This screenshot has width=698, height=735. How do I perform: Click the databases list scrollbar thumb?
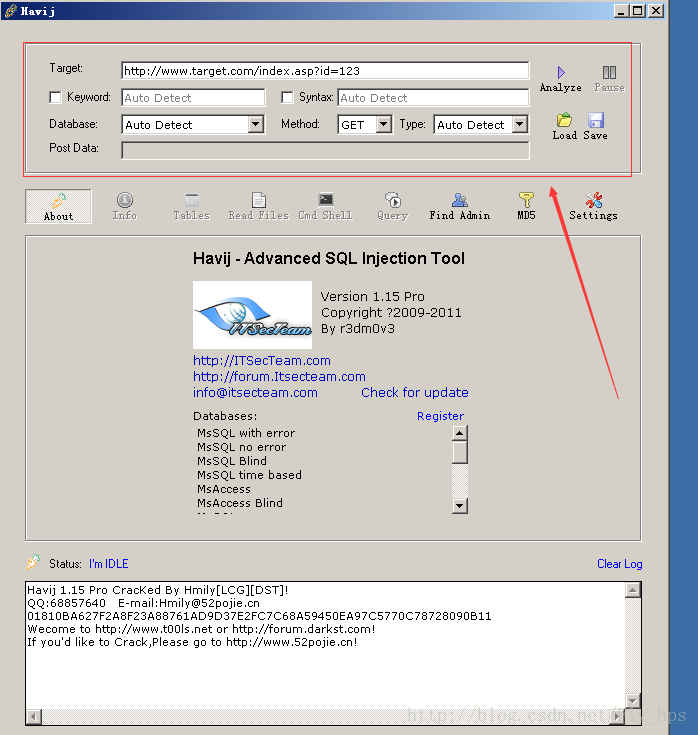(460, 452)
